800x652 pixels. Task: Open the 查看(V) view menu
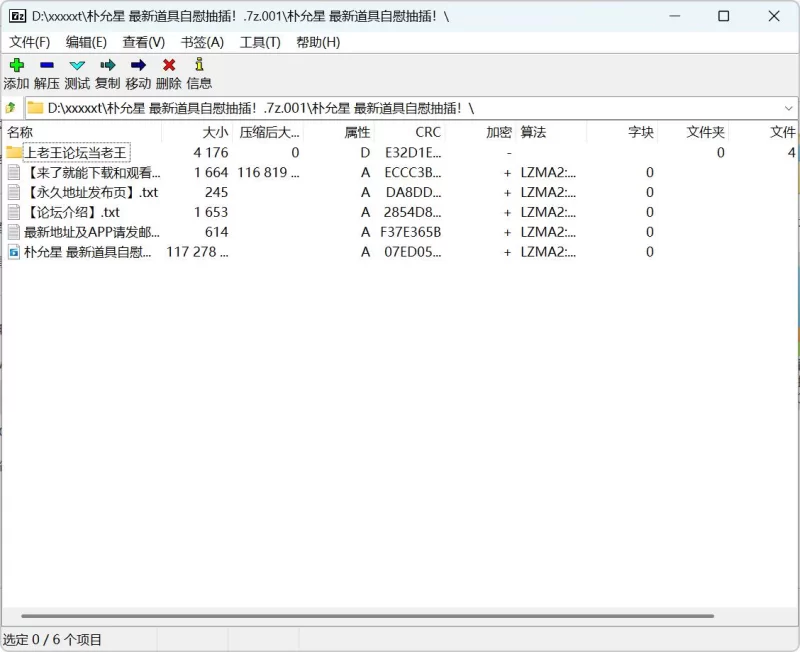coord(144,42)
